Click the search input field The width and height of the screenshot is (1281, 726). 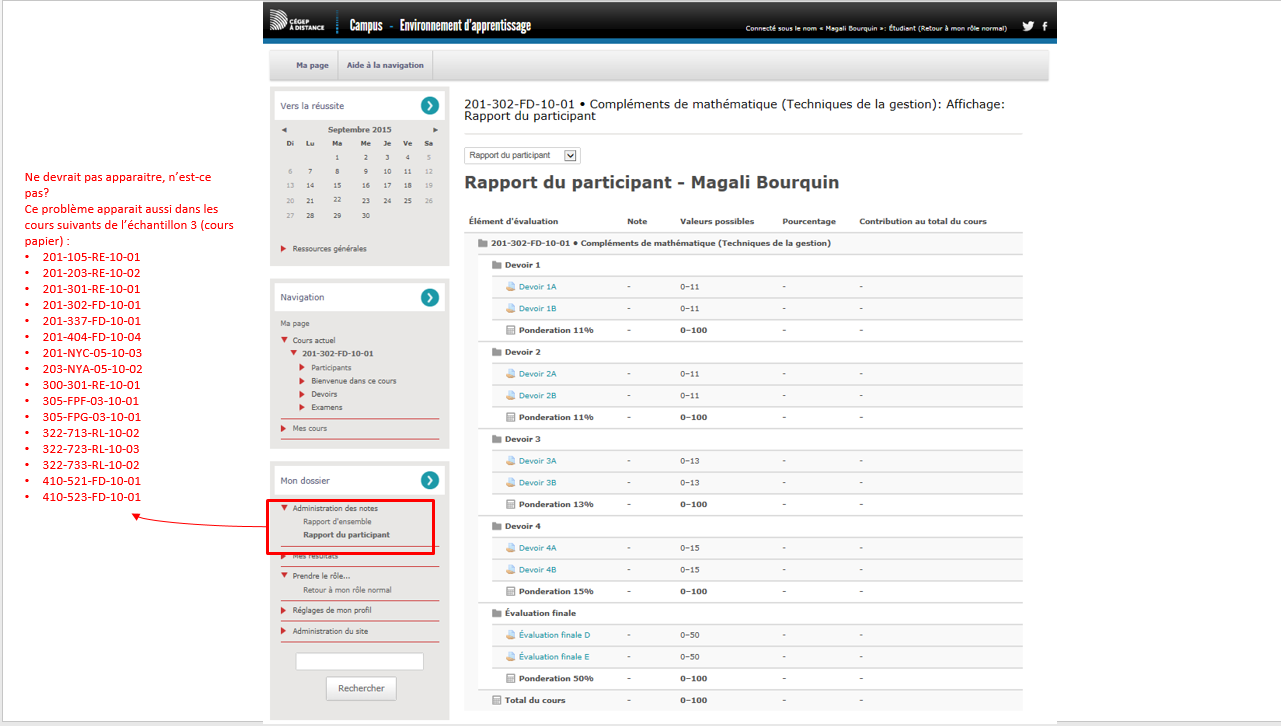pos(360,662)
